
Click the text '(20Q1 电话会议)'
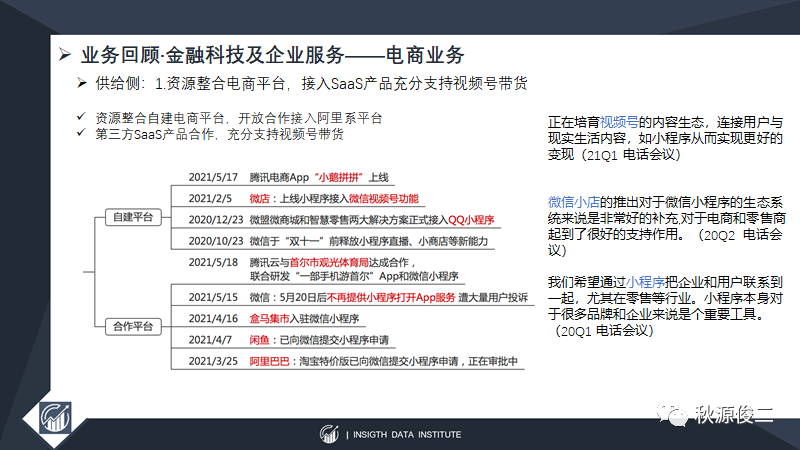pos(603,331)
